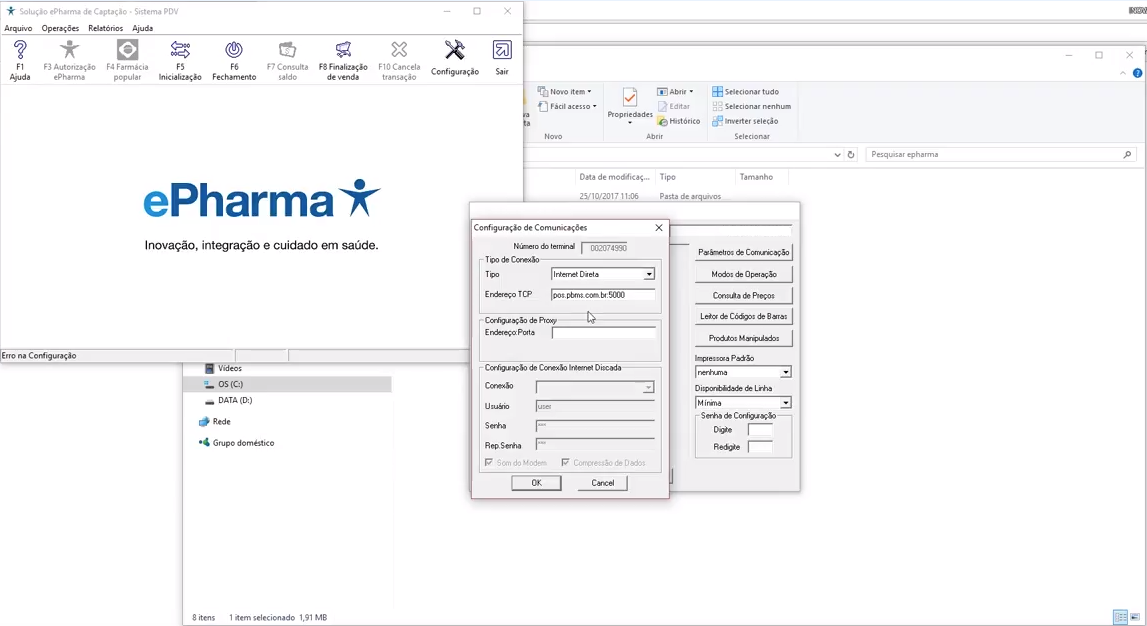
Task: Open the F4 Farmácia popular tool
Action: coord(127,60)
